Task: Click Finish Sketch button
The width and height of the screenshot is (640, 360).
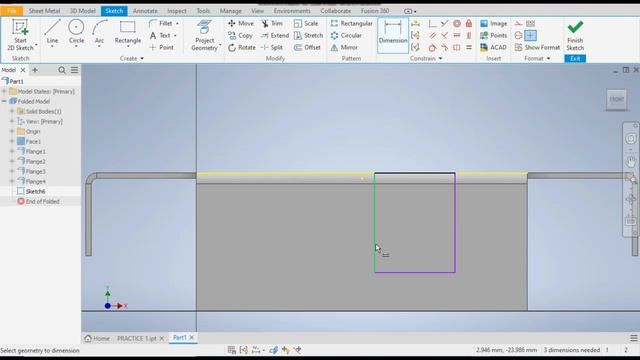Action: click(575, 36)
